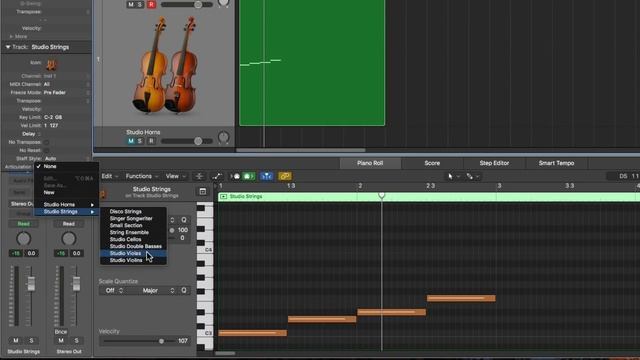Image resolution: width=640 pixels, height=360 pixels.
Task: Unmute the Studio Horns track
Action: click(131, 141)
